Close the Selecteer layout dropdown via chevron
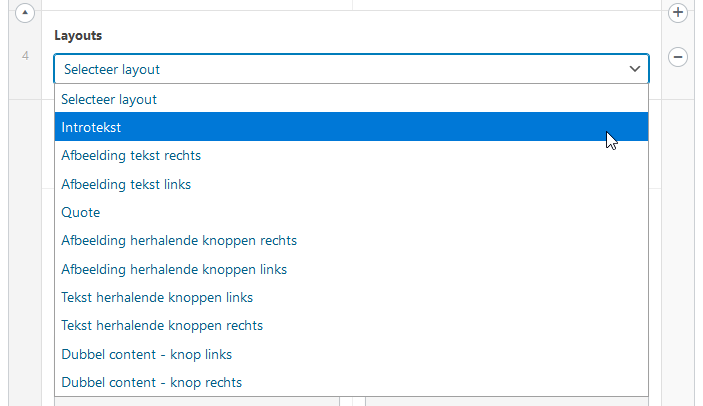 634,69
